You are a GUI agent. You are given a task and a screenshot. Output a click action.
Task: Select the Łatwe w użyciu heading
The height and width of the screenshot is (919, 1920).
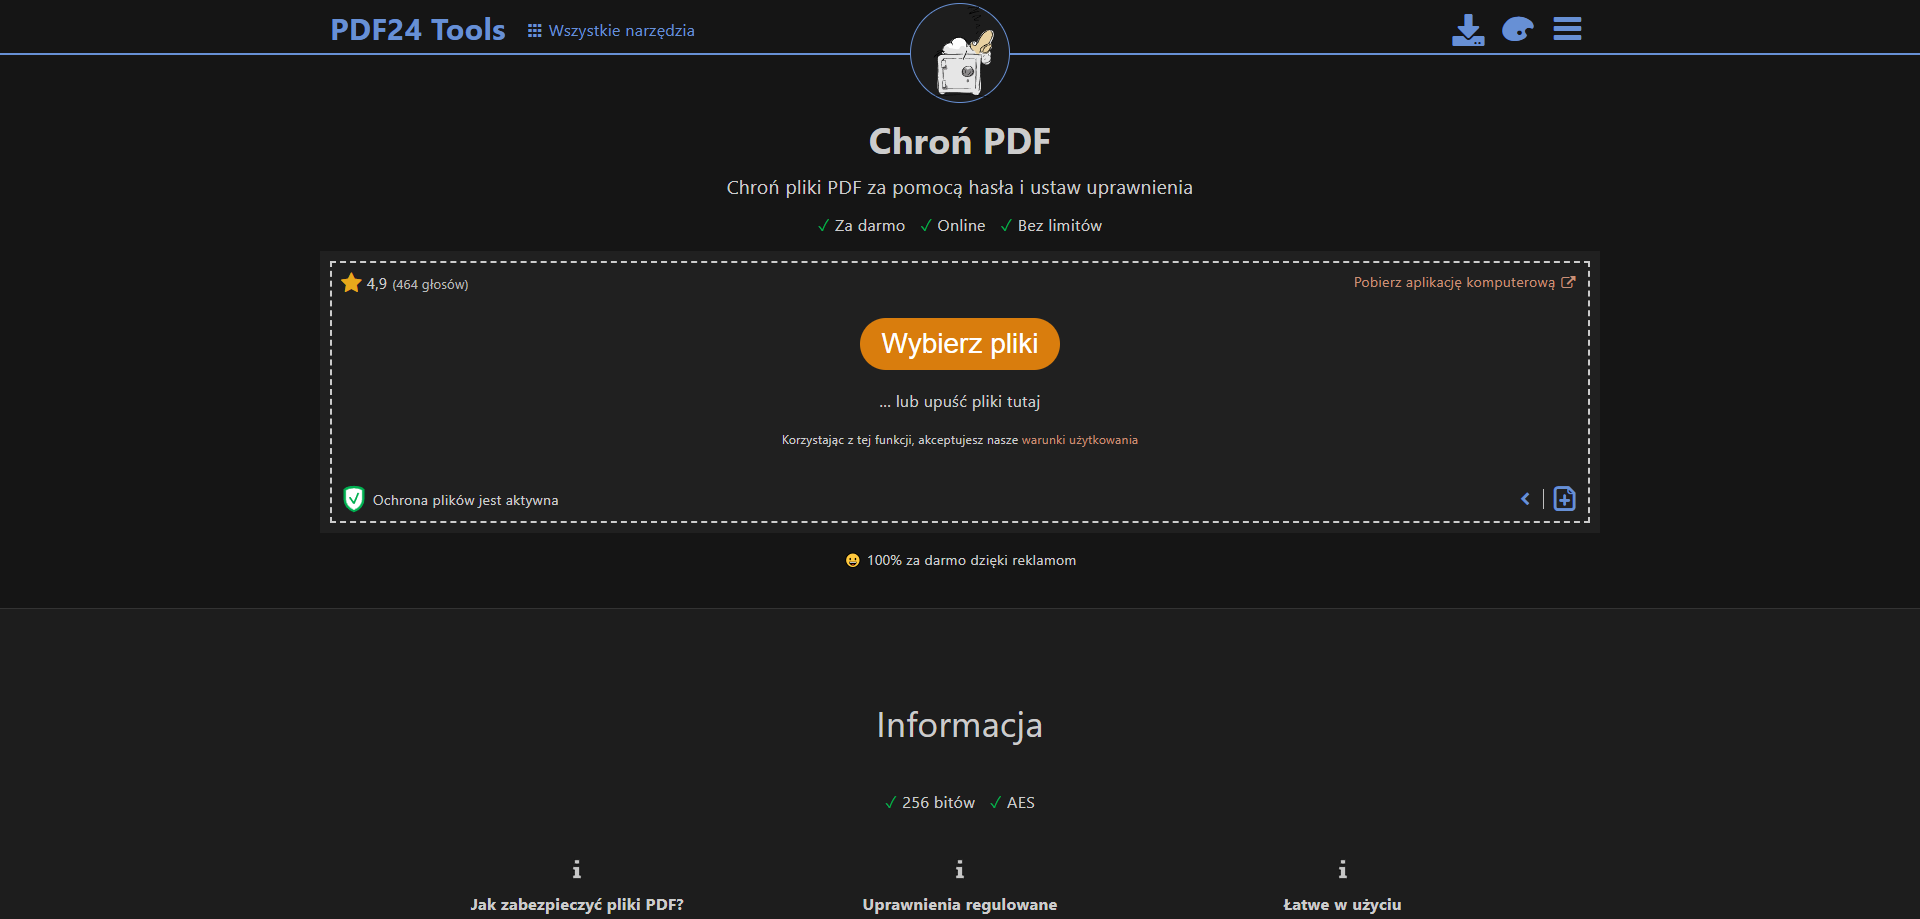[1342, 904]
